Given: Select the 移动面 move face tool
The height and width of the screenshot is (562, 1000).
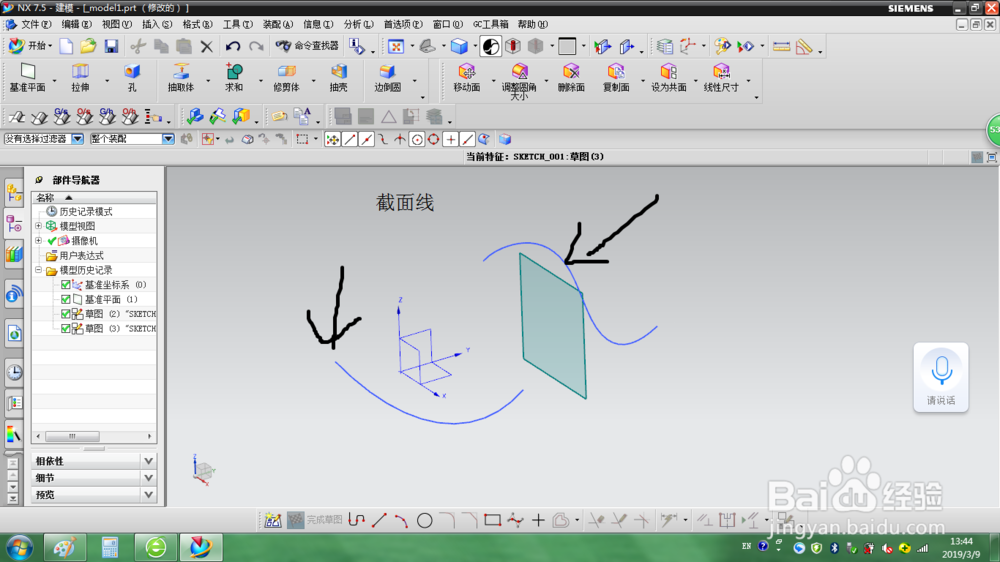Looking at the screenshot, I should tap(467, 78).
